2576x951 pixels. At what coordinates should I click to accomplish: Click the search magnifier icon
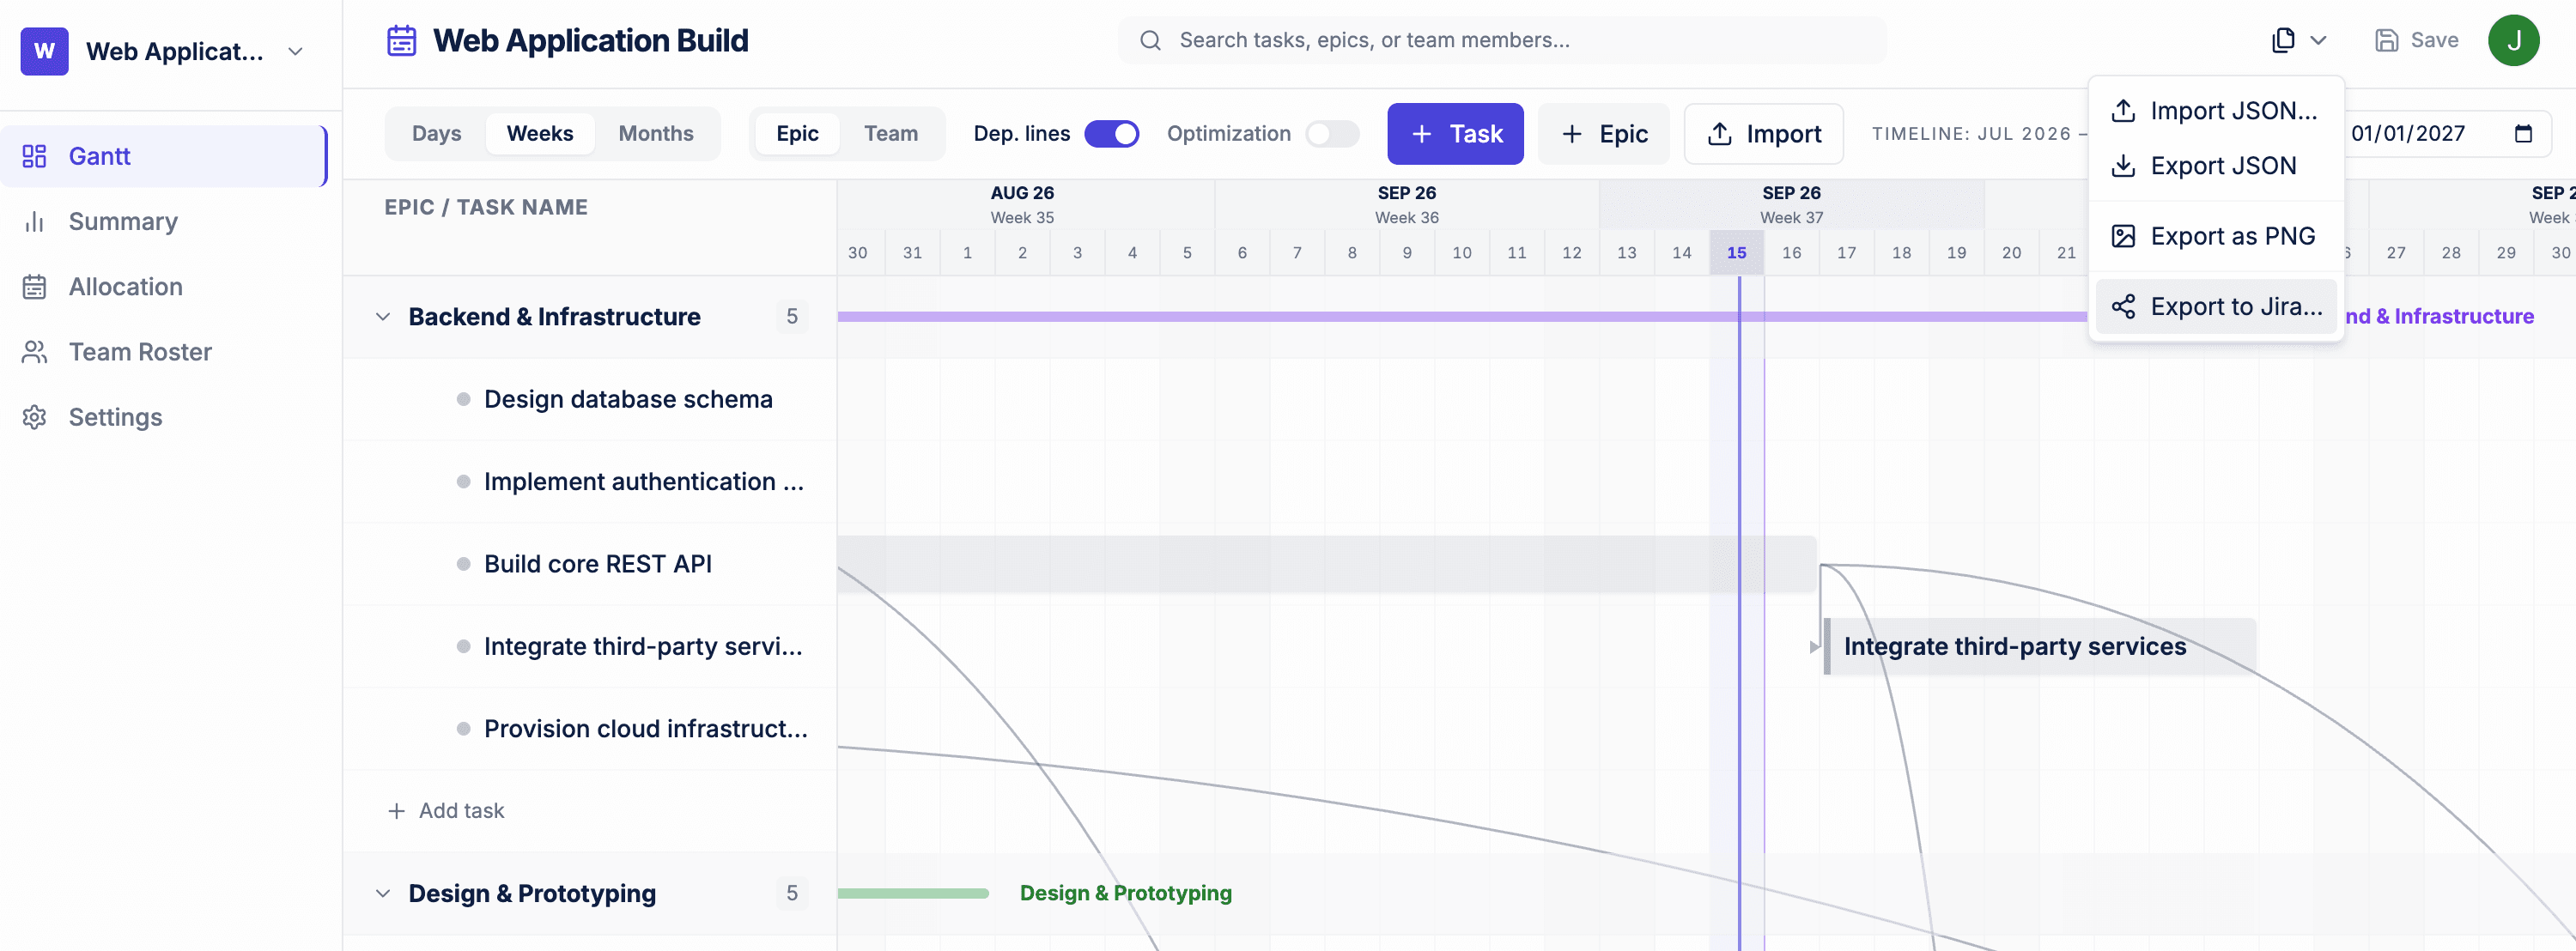pyautogui.click(x=1150, y=40)
